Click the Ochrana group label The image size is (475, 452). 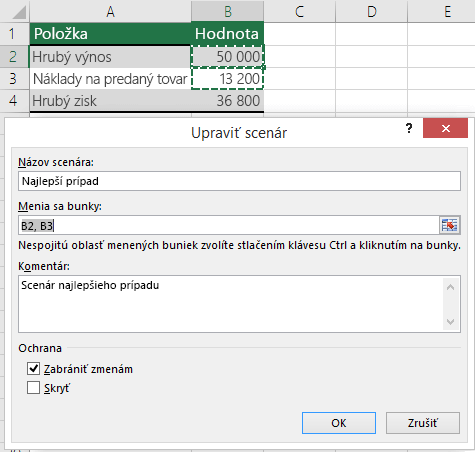(40, 348)
